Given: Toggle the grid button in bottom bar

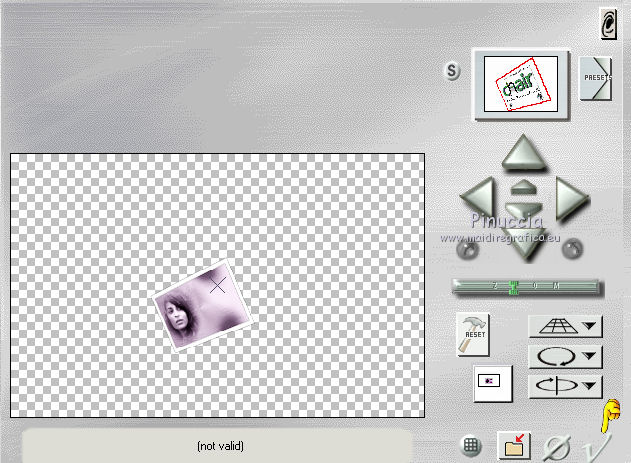Looking at the screenshot, I should [x=470, y=445].
